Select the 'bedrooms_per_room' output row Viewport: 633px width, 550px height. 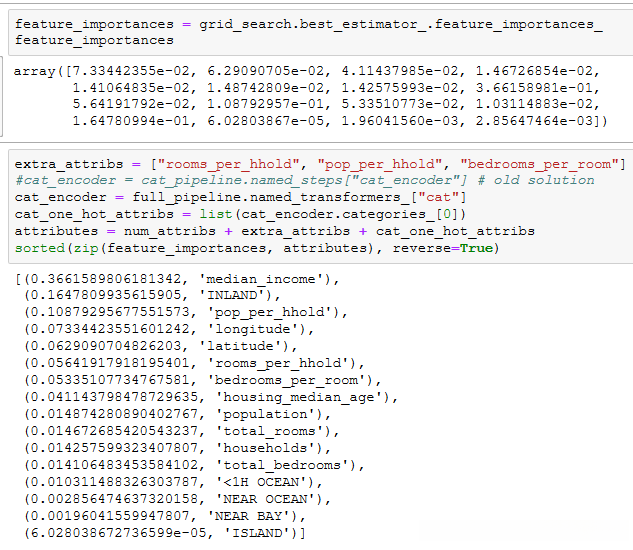click(x=203, y=380)
